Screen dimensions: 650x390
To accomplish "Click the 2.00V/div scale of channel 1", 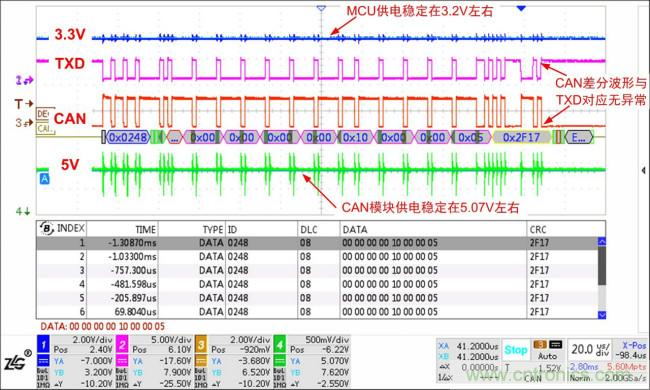I will click(92, 339).
